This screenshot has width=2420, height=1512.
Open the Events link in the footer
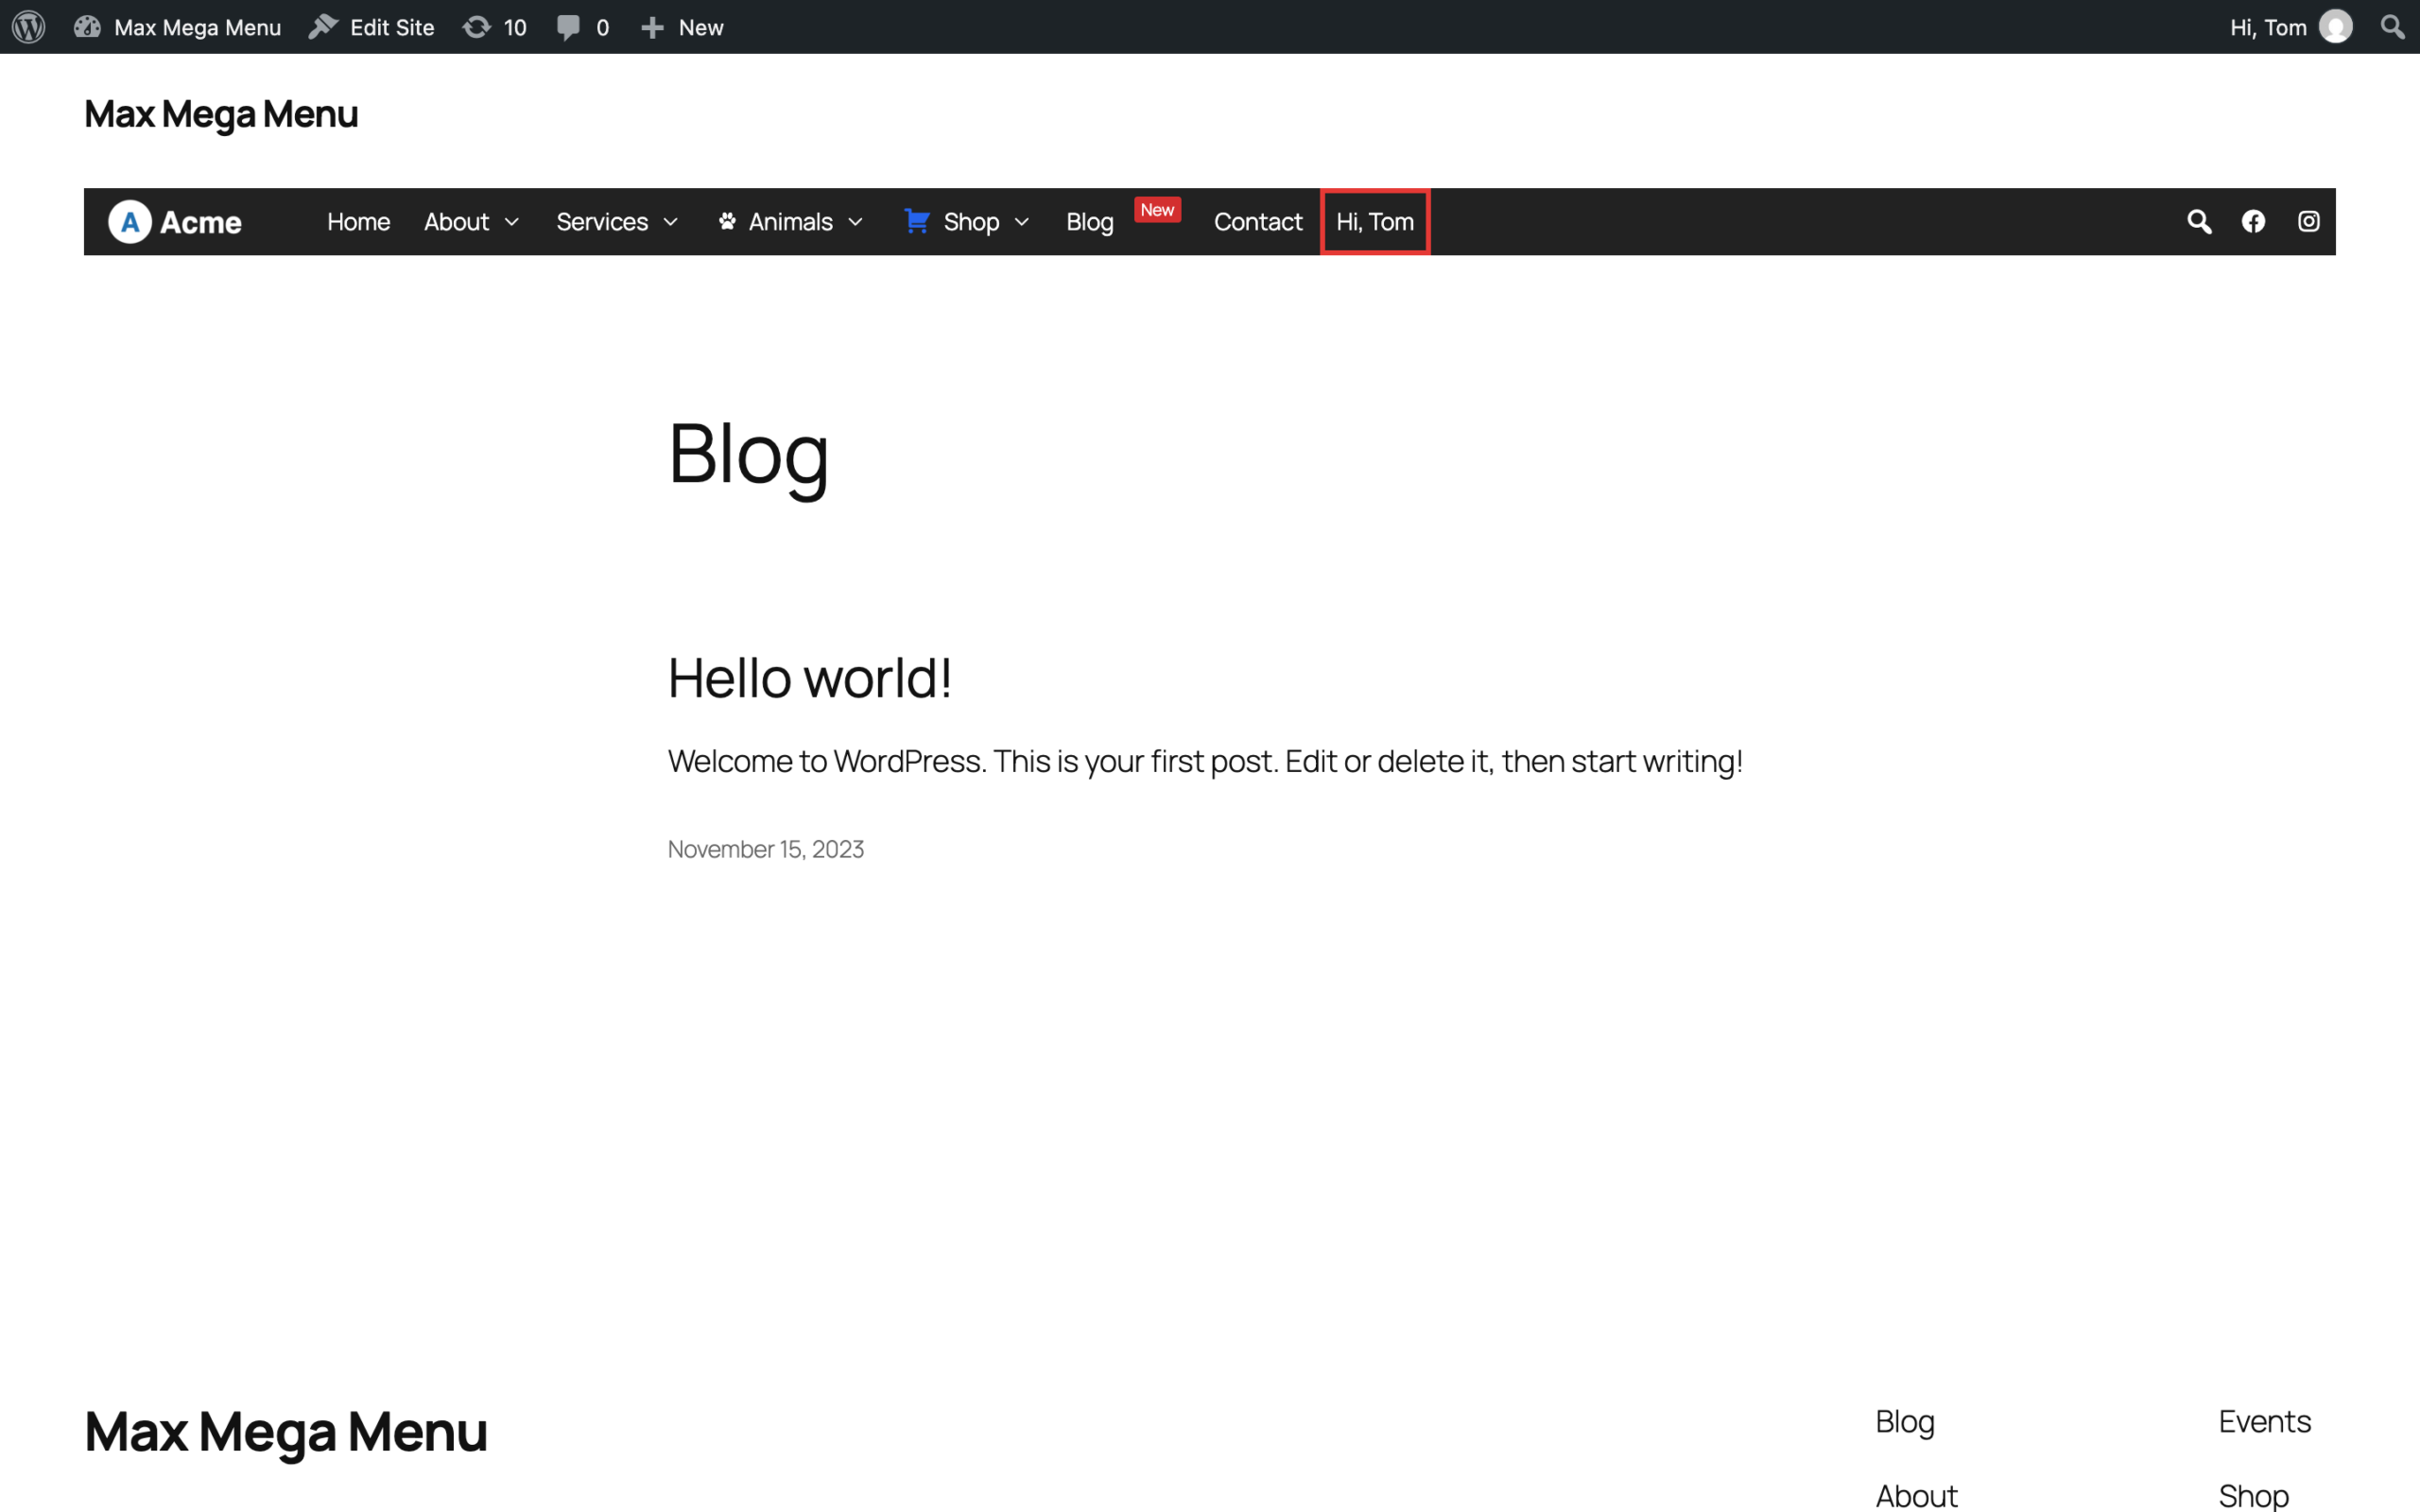2264,1421
